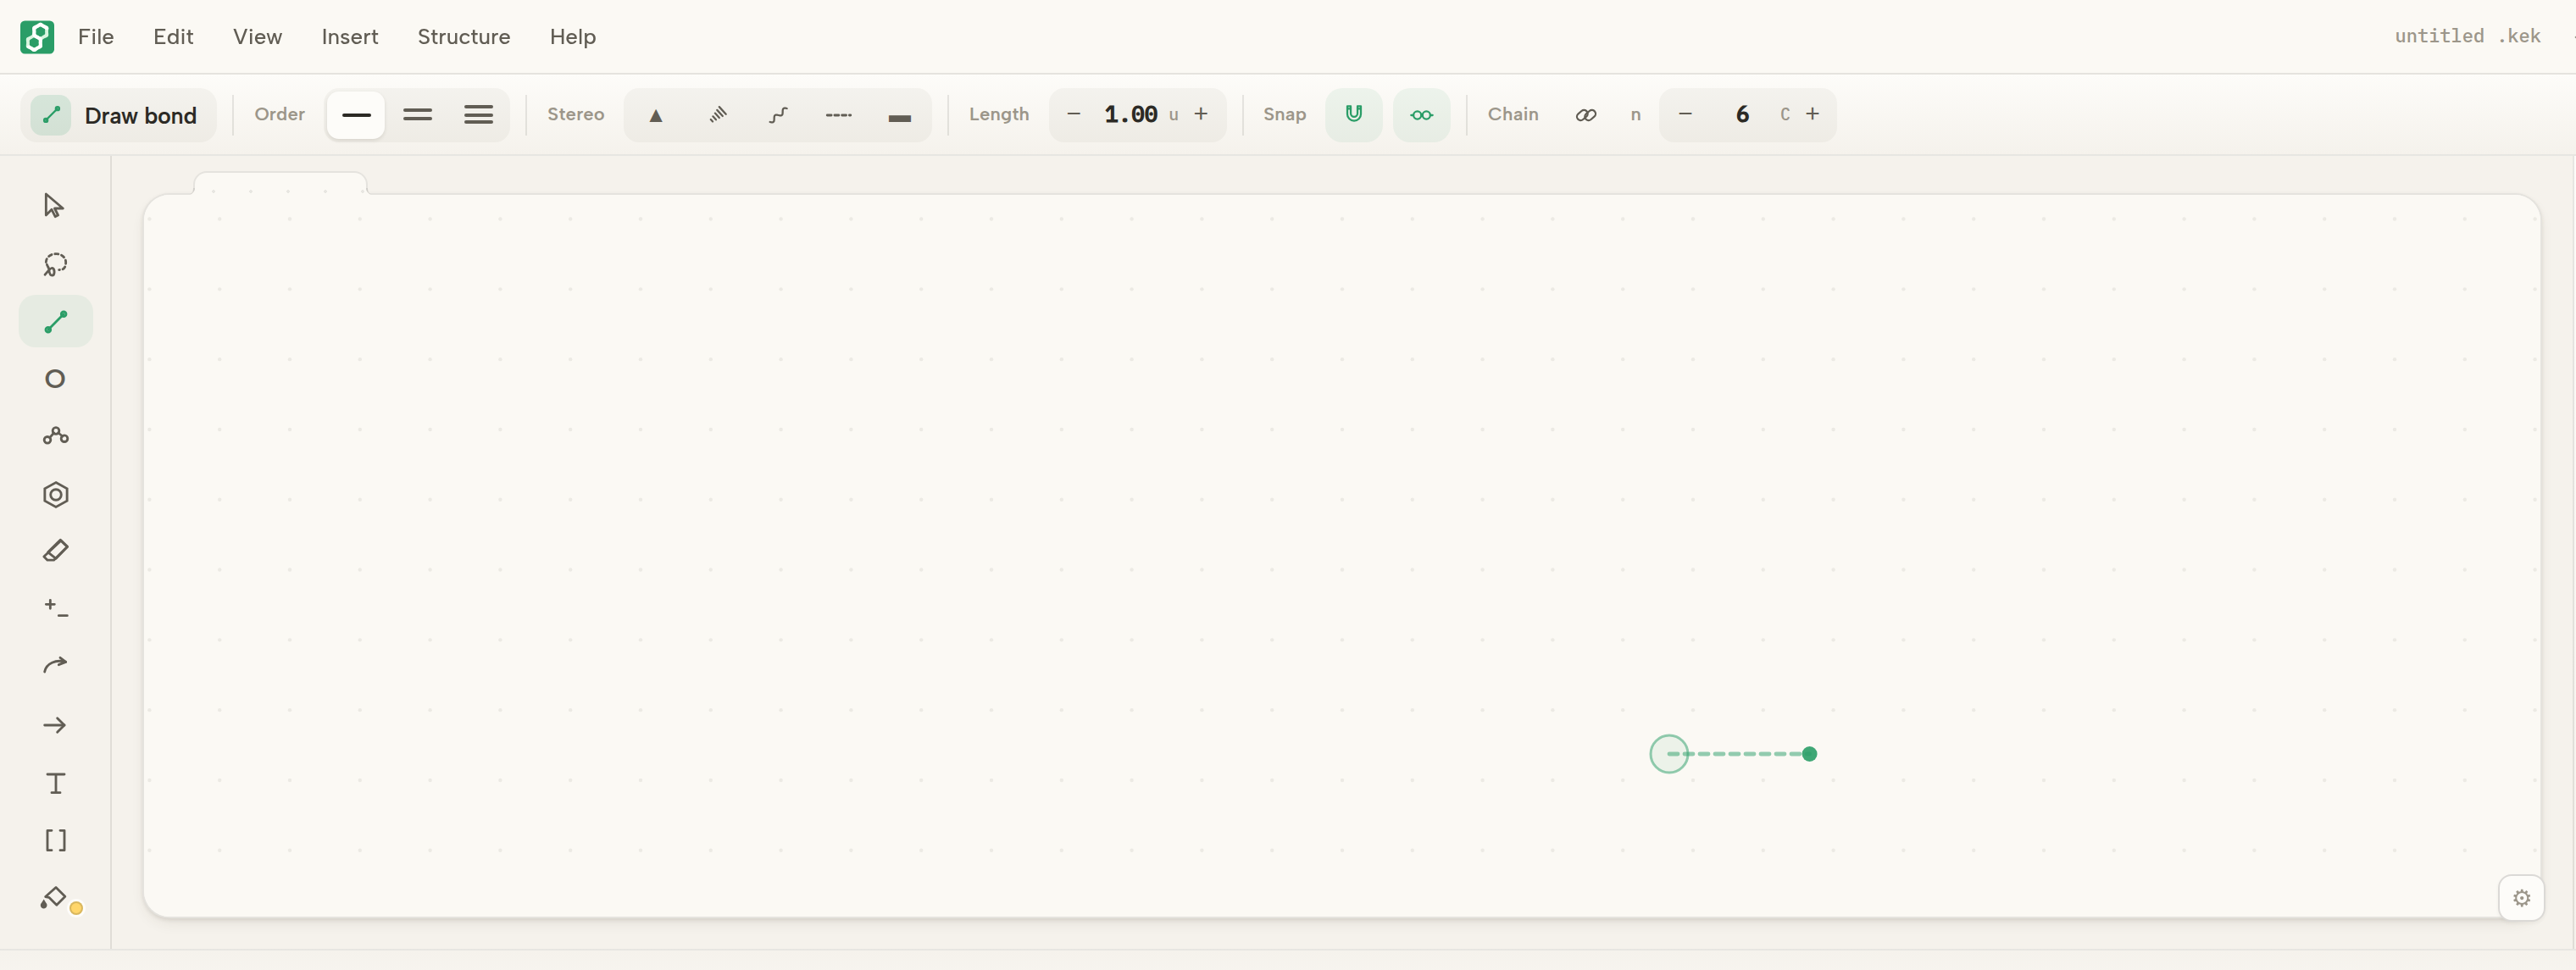The width and height of the screenshot is (2576, 970).
Task: Select the chain drawing tool in sidebar
Action: tap(55, 436)
